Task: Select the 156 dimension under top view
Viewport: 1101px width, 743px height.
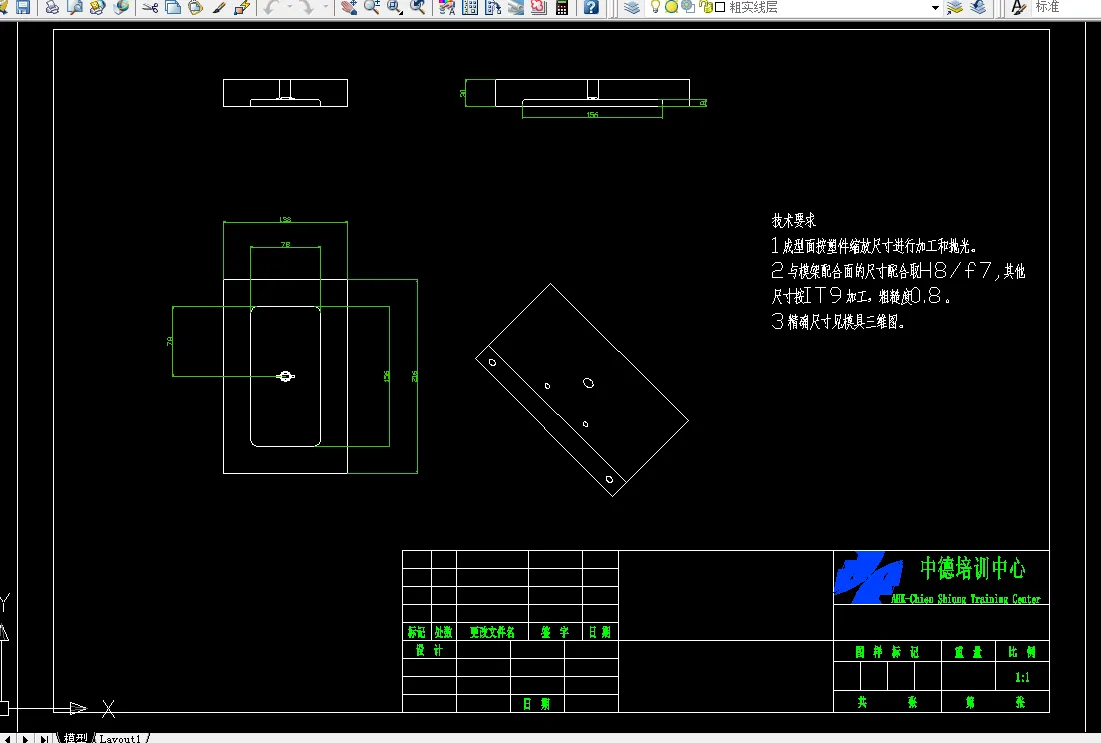Action: click(x=592, y=114)
